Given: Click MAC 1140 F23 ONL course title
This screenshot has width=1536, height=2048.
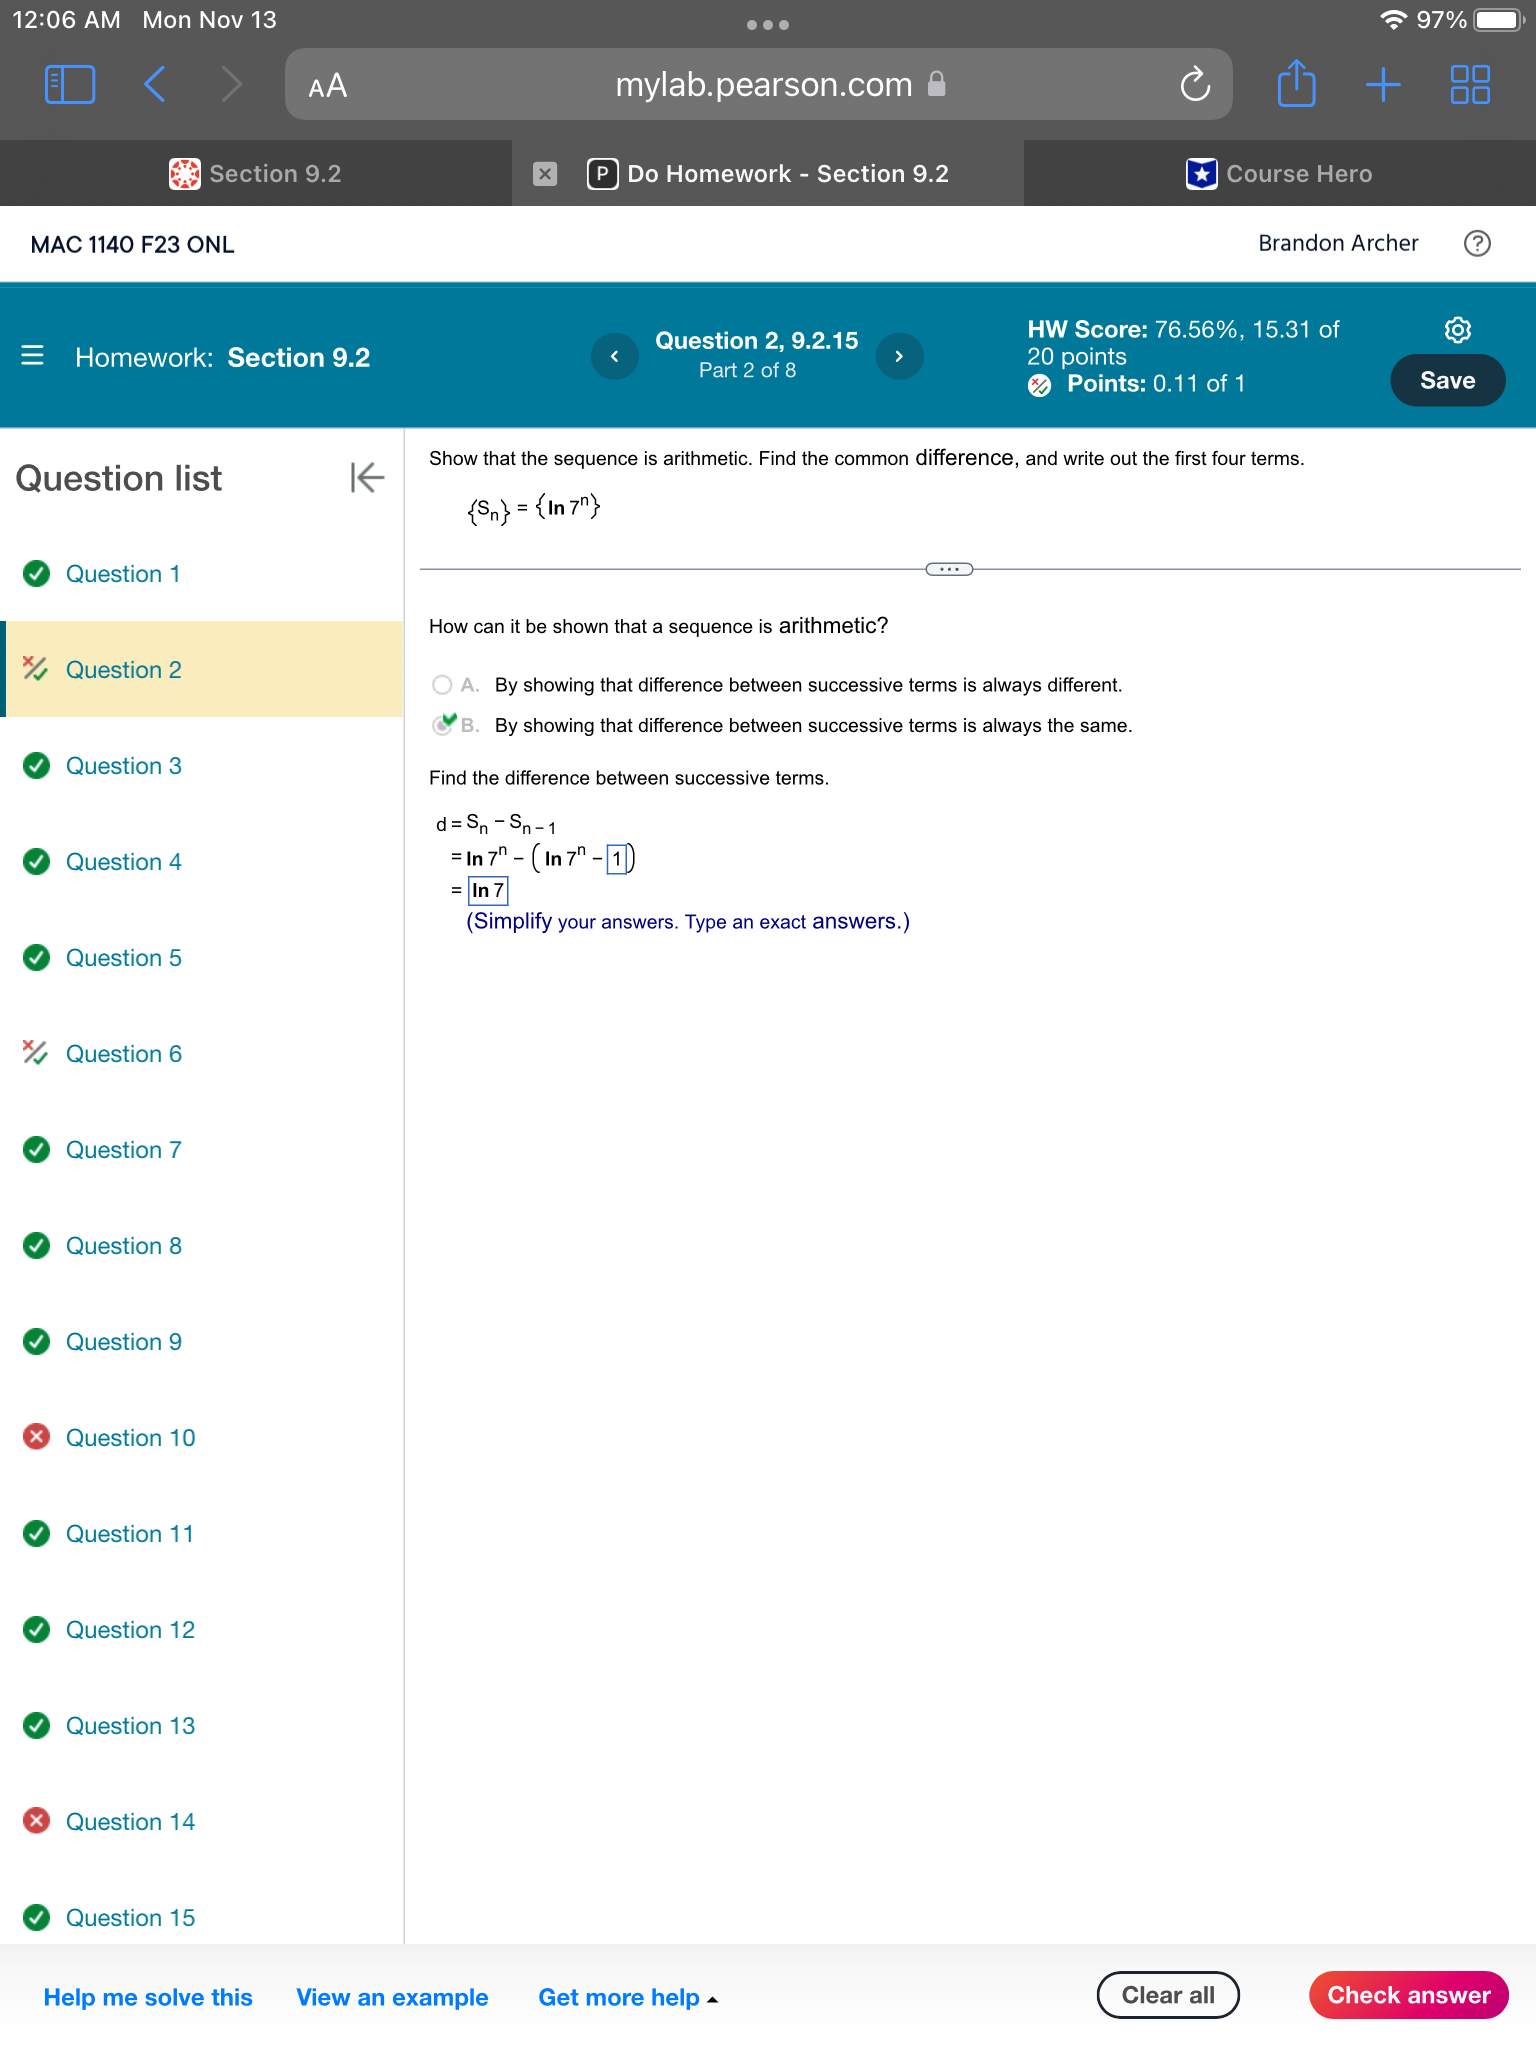Looking at the screenshot, I should coord(132,244).
